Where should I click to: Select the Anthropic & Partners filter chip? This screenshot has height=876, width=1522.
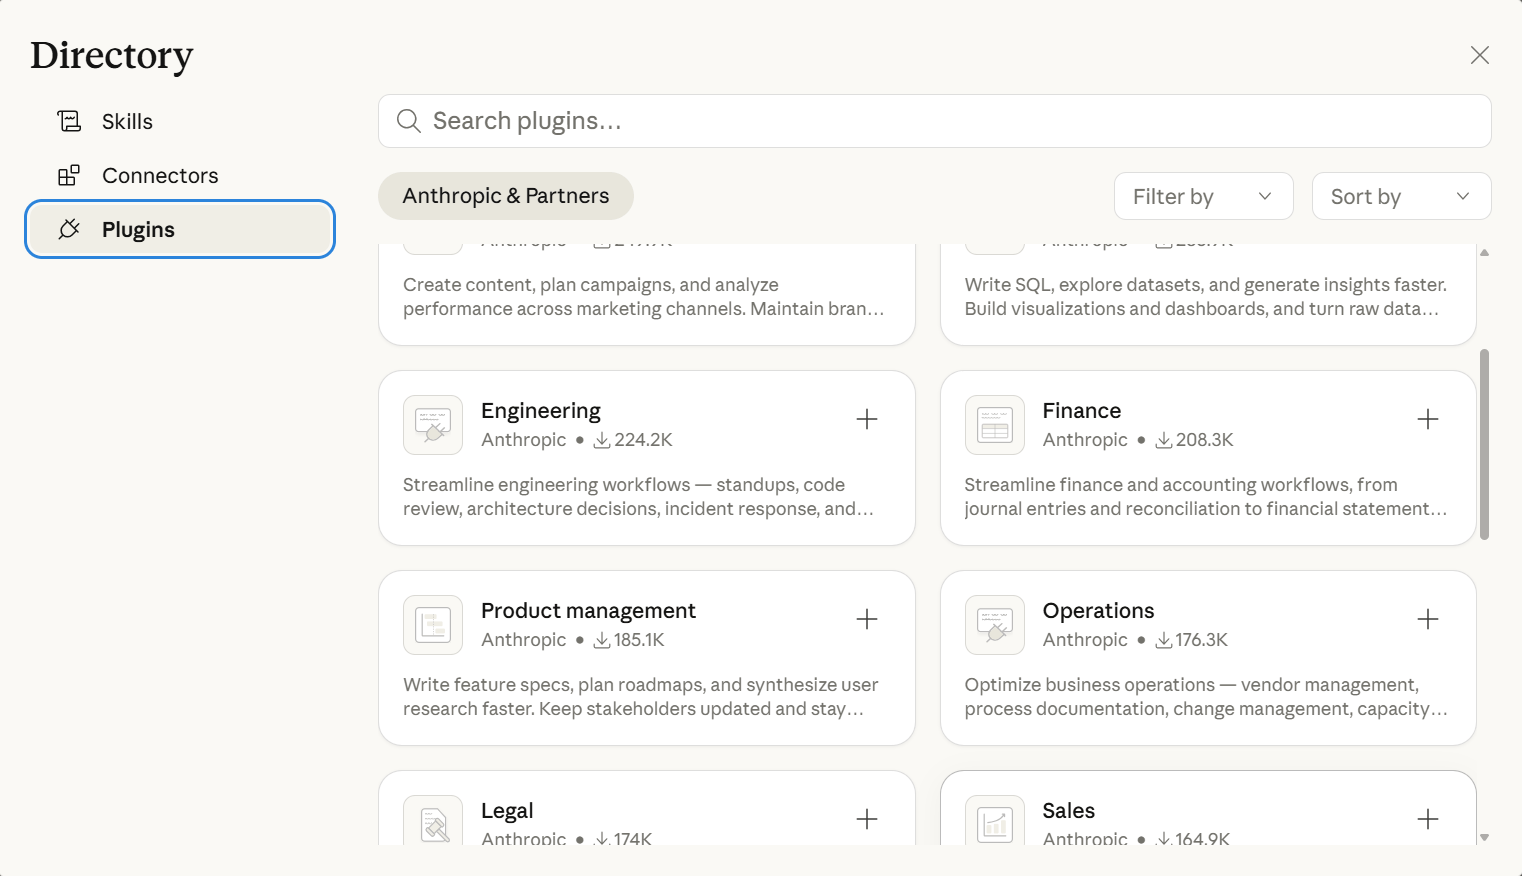point(506,196)
